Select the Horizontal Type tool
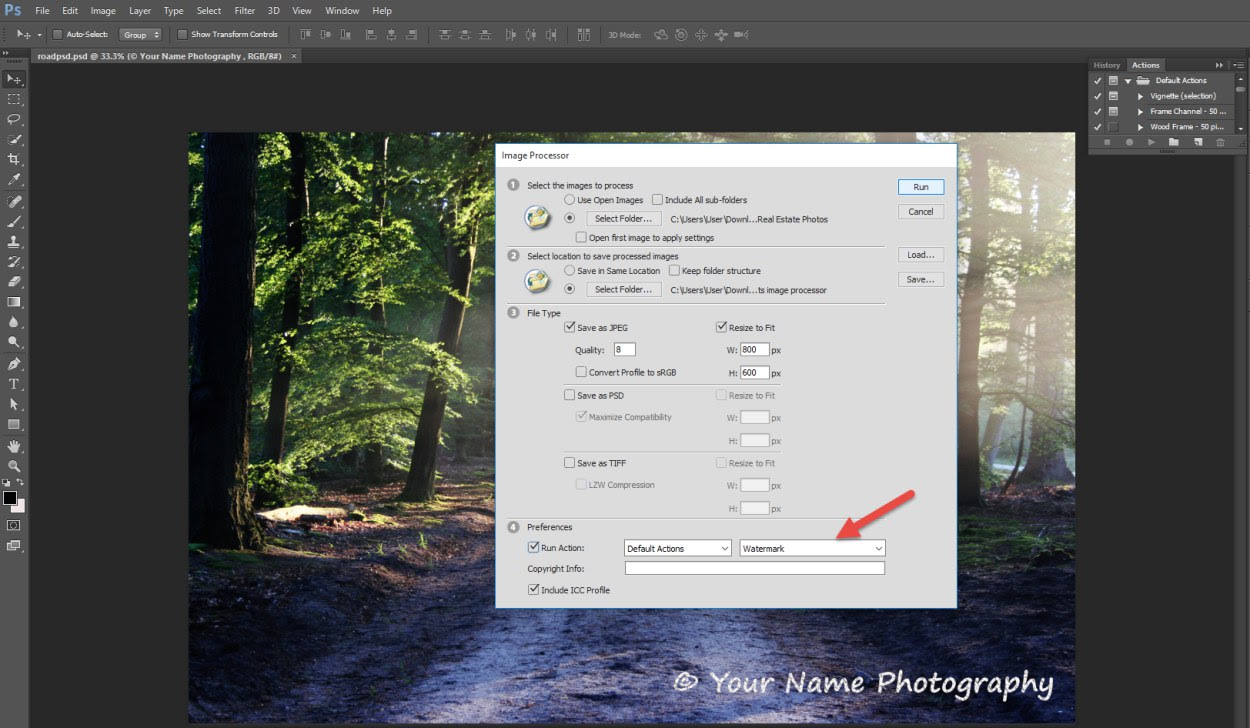 (14, 384)
